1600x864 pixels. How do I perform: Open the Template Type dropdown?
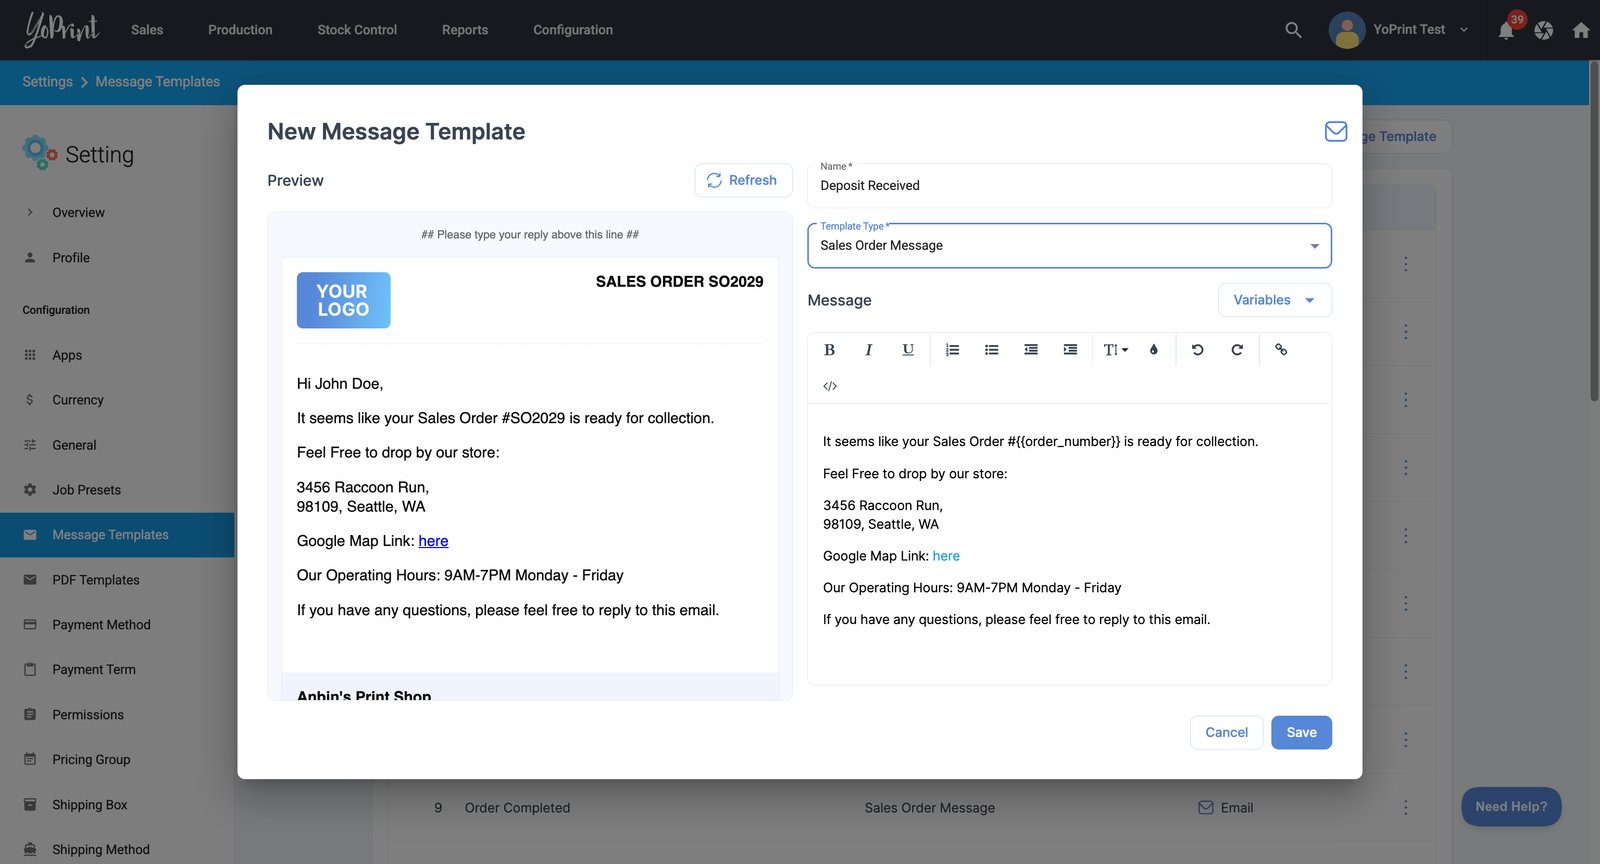click(x=1069, y=246)
